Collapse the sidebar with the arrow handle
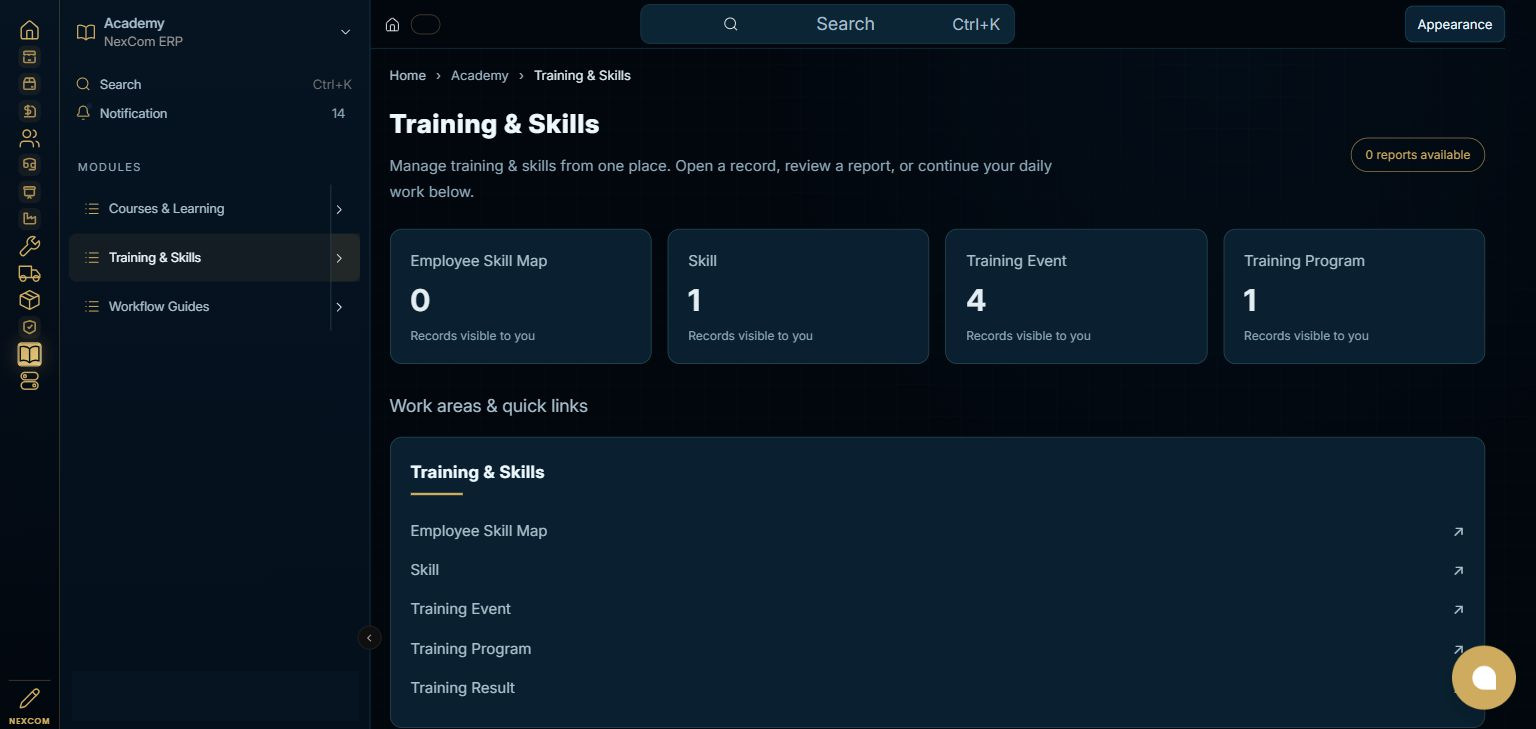The width and height of the screenshot is (1536, 729). pos(369,638)
